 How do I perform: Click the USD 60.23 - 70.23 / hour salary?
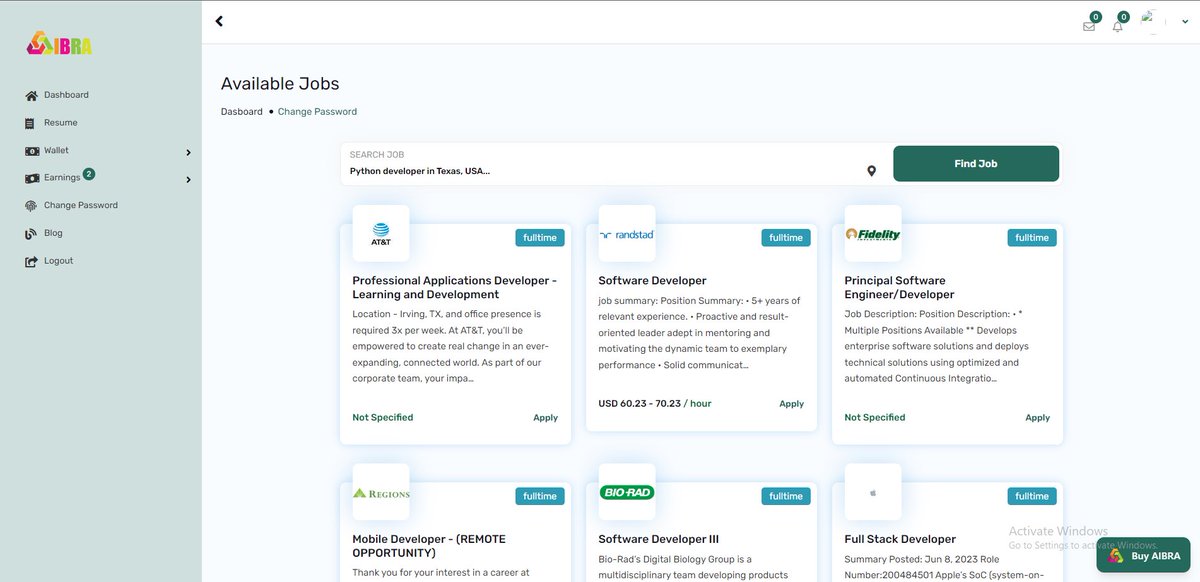(x=655, y=404)
